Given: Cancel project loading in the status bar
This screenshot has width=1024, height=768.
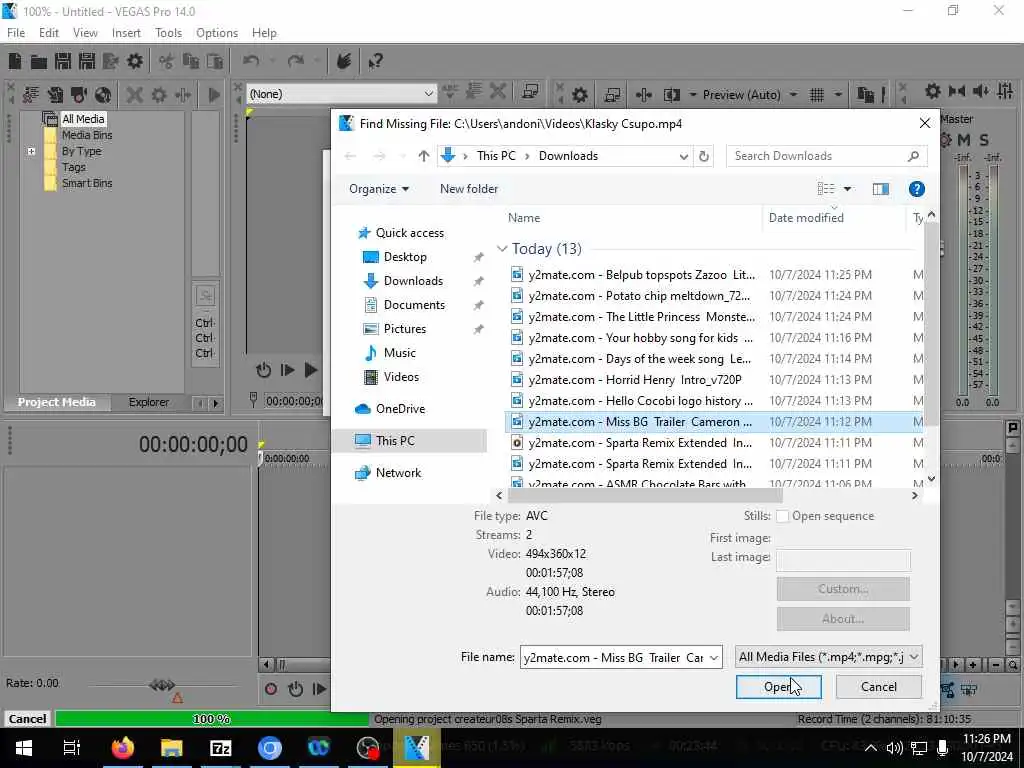Looking at the screenshot, I should (x=27, y=719).
